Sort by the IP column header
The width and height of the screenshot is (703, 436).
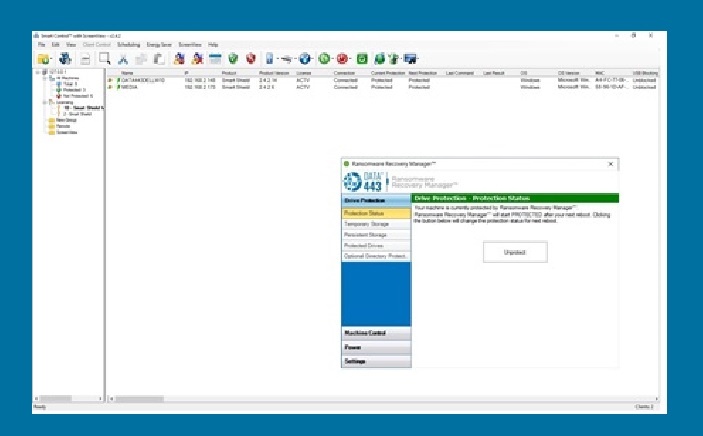click(187, 73)
